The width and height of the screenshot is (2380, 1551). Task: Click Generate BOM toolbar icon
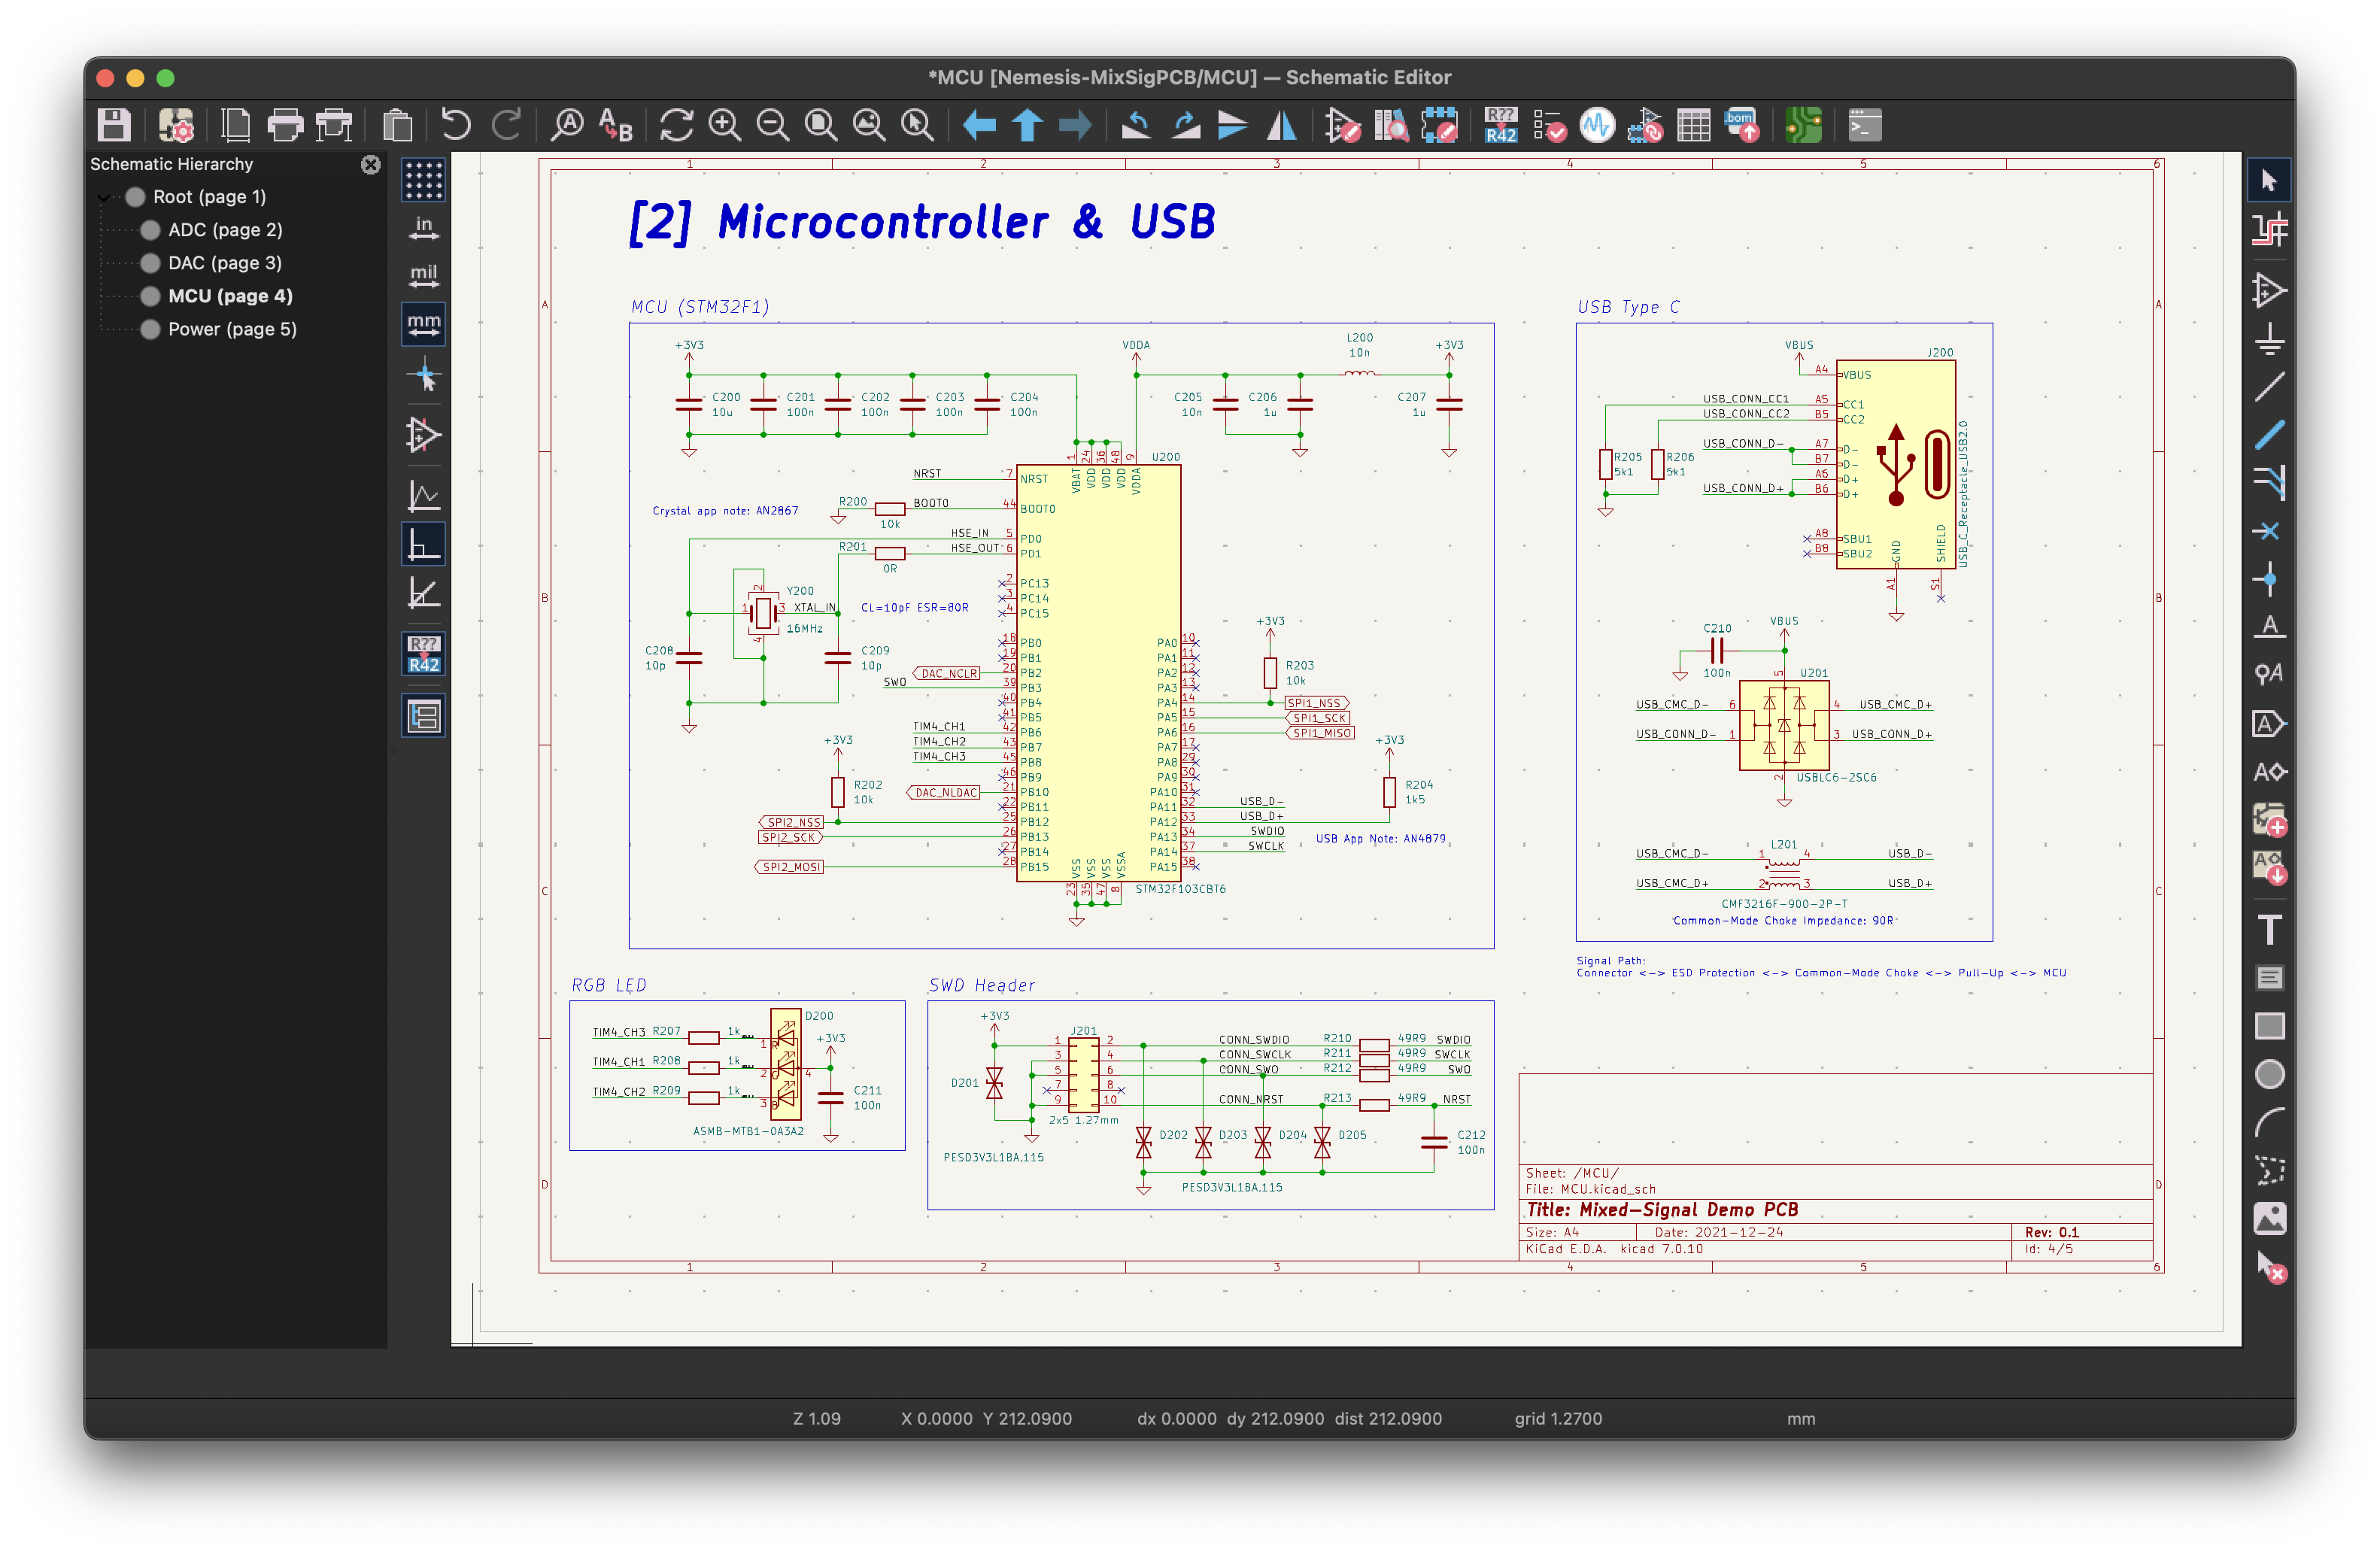click(1742, 125)
